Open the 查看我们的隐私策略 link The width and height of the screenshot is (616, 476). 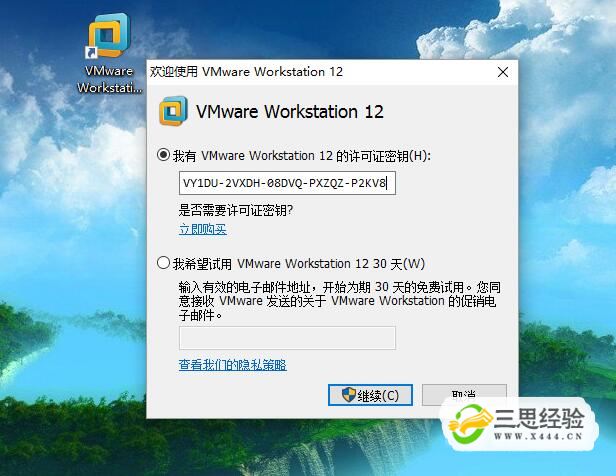[233, 365]
